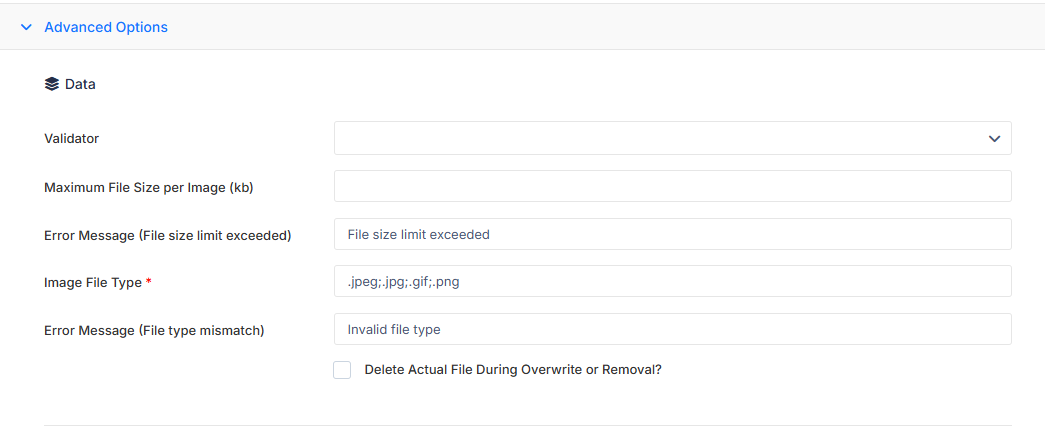Click the Image File Type label

pyautogui.click(x=93, y=283)
